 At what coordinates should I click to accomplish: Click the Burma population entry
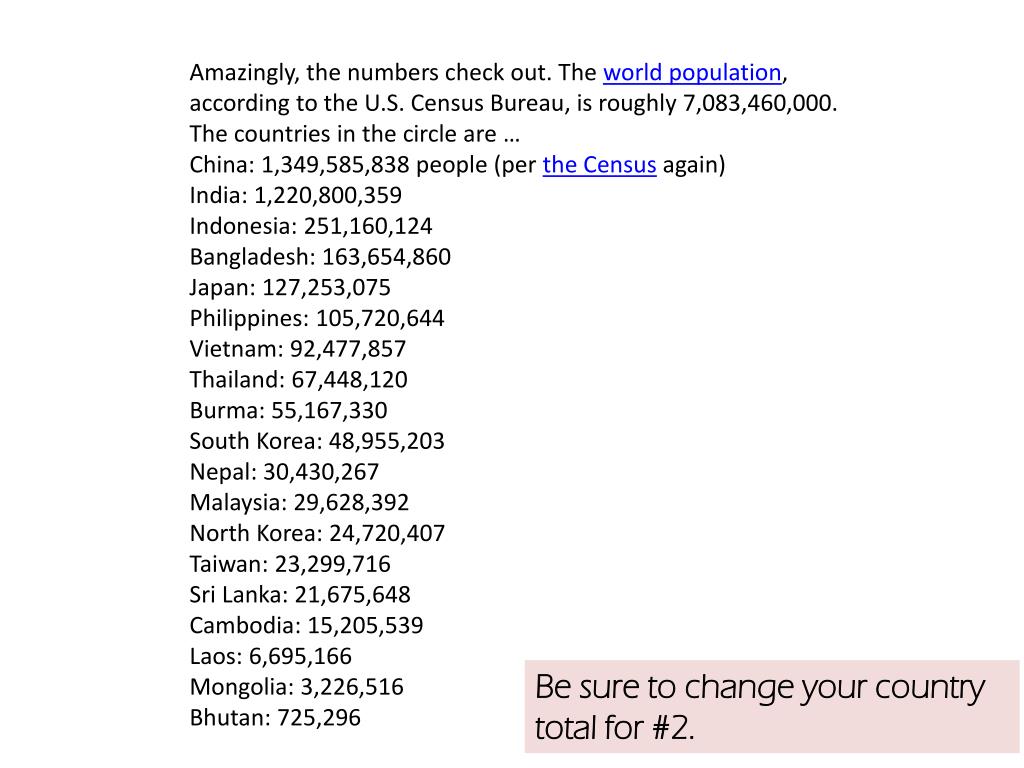[x=289, y=410]
